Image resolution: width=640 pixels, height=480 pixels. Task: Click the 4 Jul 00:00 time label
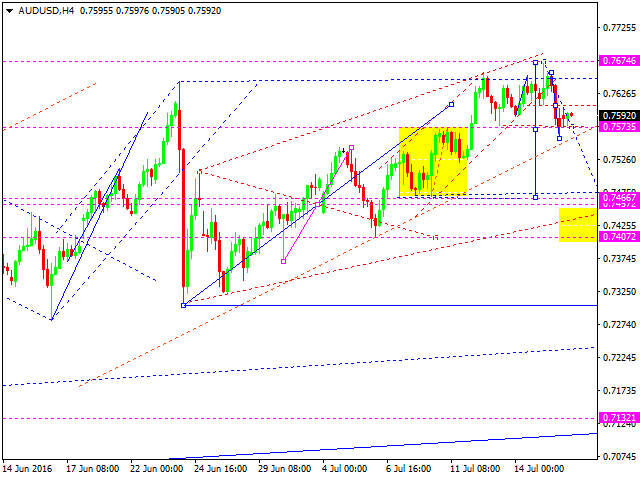point(345,469)
